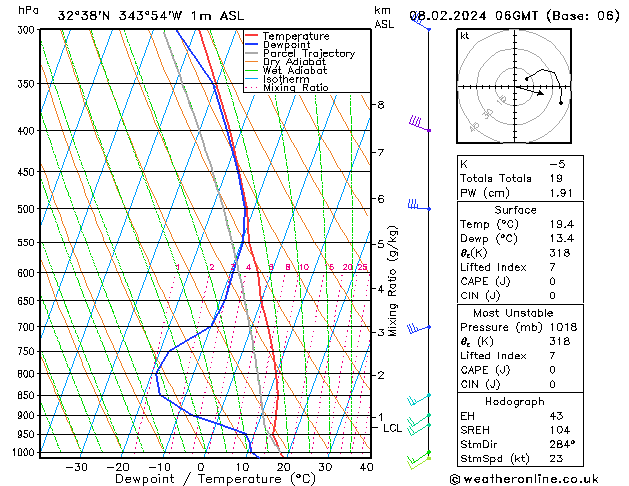Screen dimensions: 629x486
Task: Select the Wet Adiabat legend entry
Action: click(292, 70)
